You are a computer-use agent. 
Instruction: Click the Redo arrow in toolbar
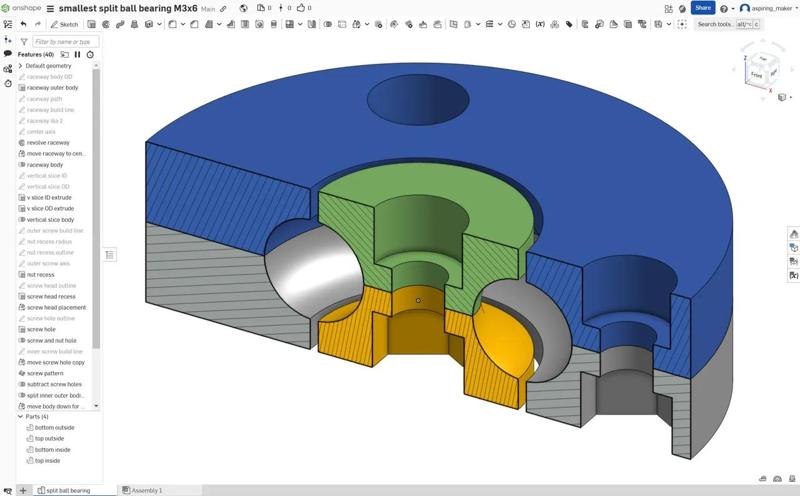(x=38, y=24)
